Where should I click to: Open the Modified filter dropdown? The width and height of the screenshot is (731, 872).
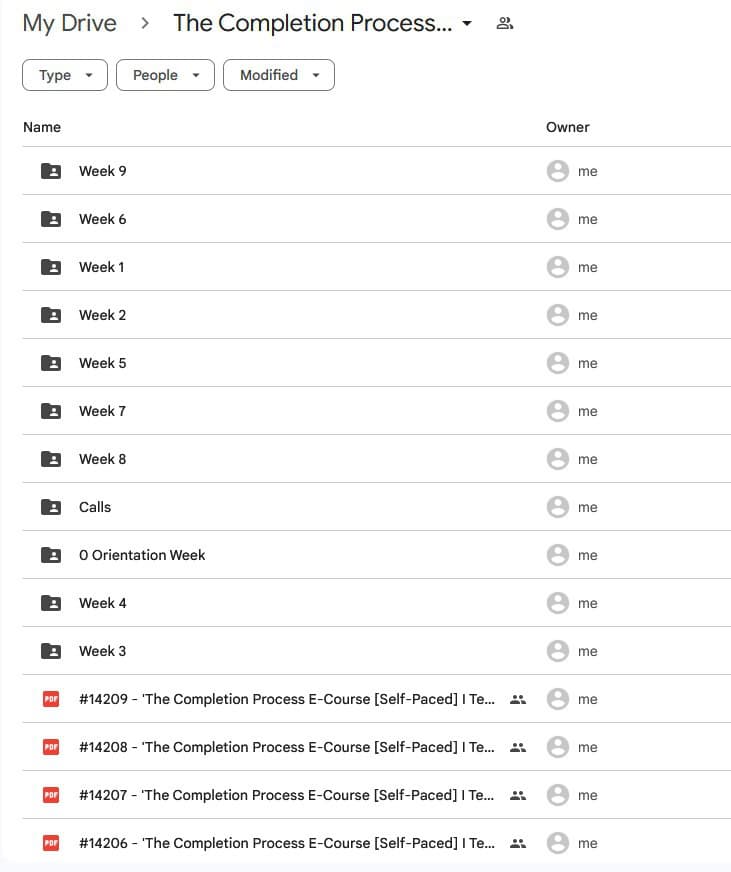coord(279,75)
